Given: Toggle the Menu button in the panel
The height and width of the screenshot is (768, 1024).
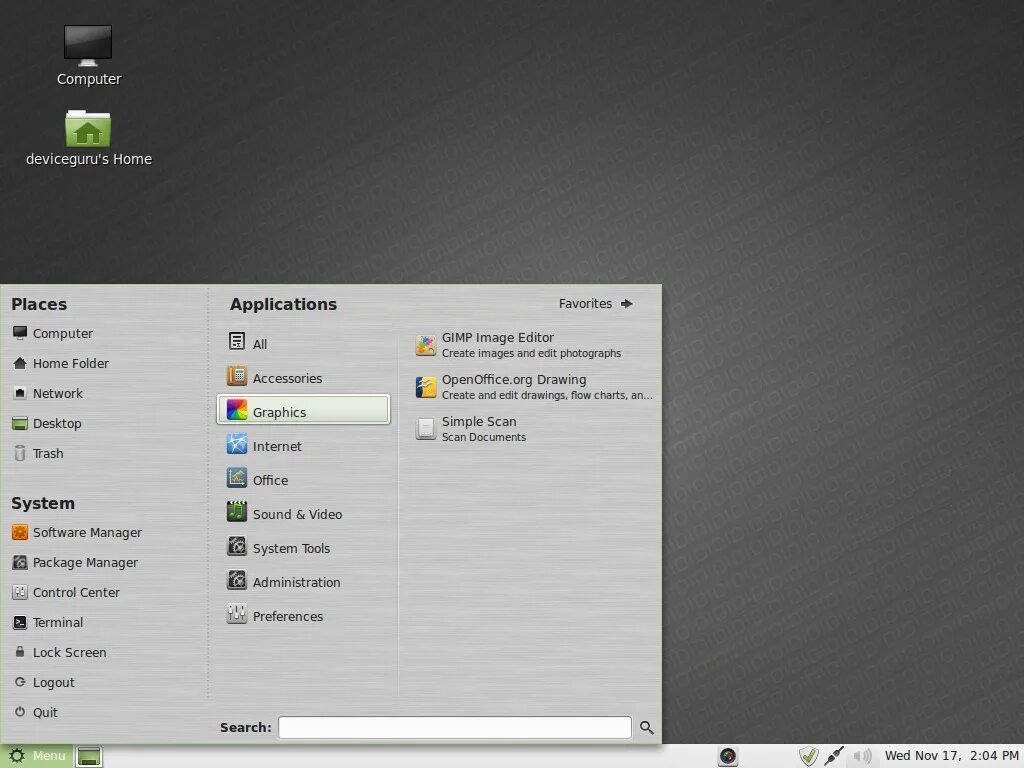Looking at the screenshot, I should tap(37, 756).
